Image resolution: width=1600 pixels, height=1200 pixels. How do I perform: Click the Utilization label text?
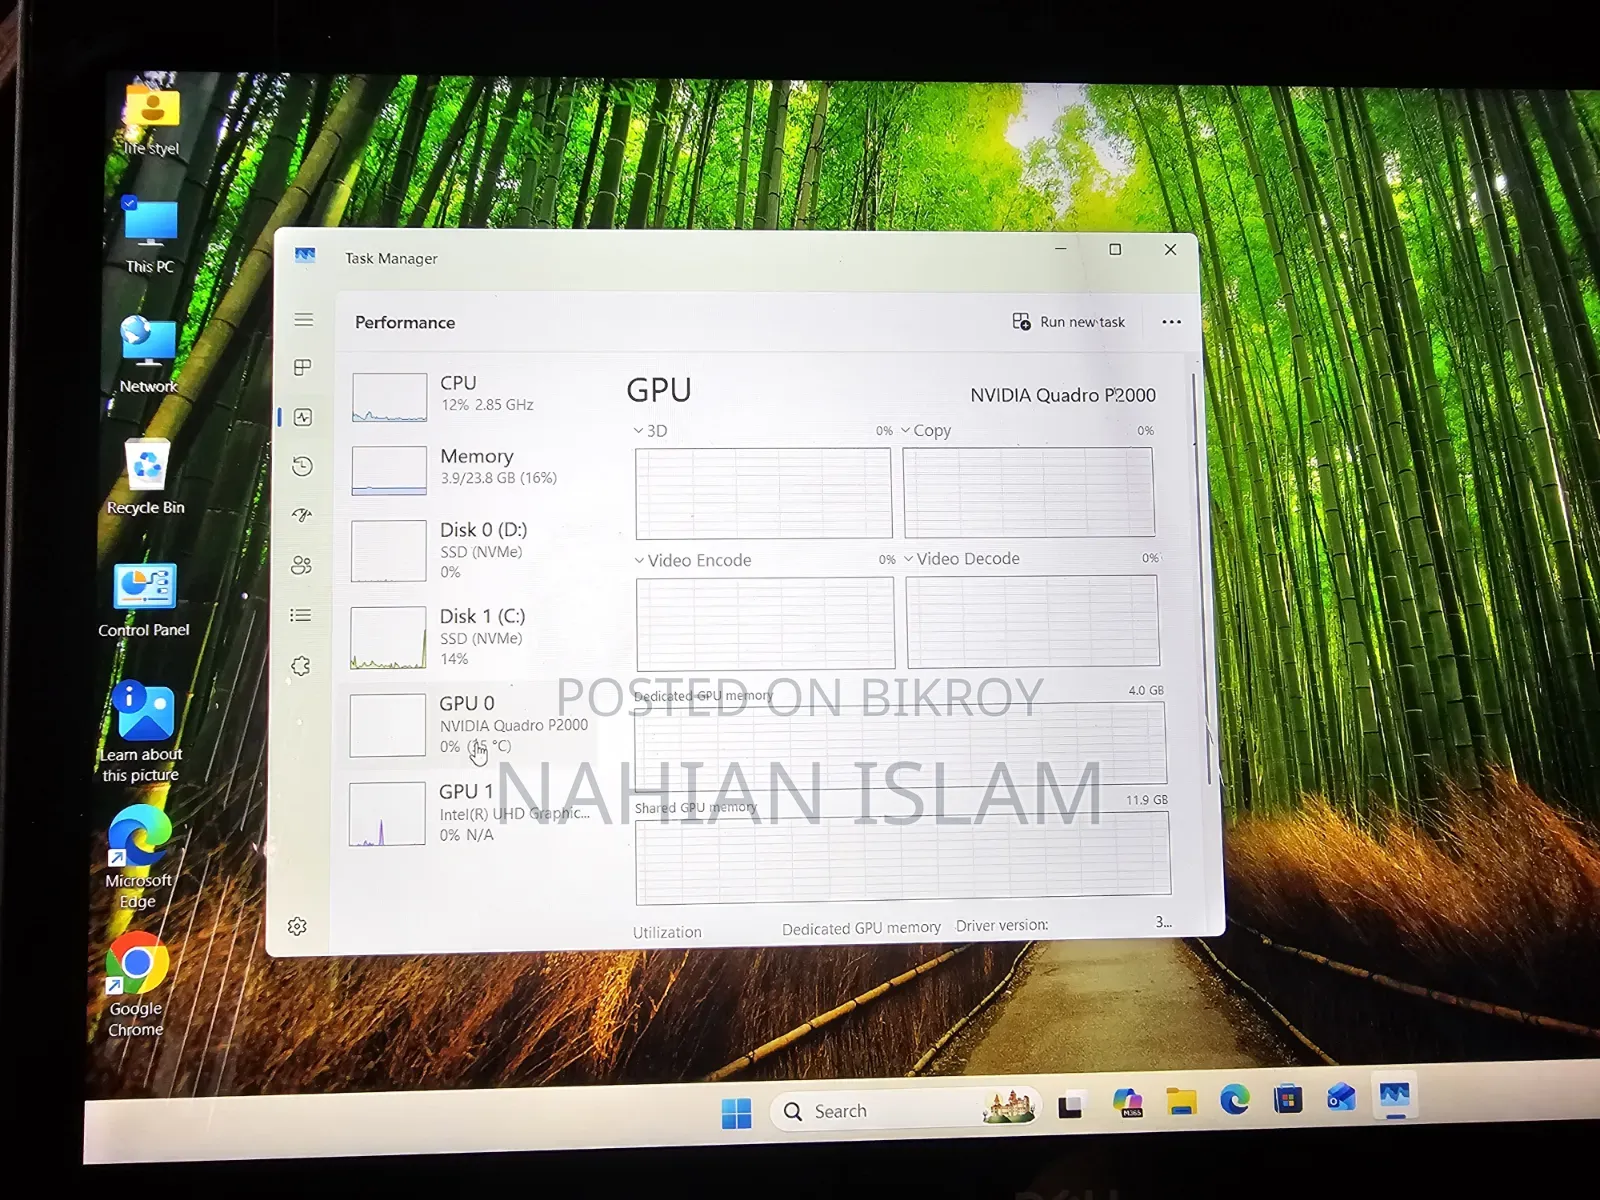coord(667,932)
